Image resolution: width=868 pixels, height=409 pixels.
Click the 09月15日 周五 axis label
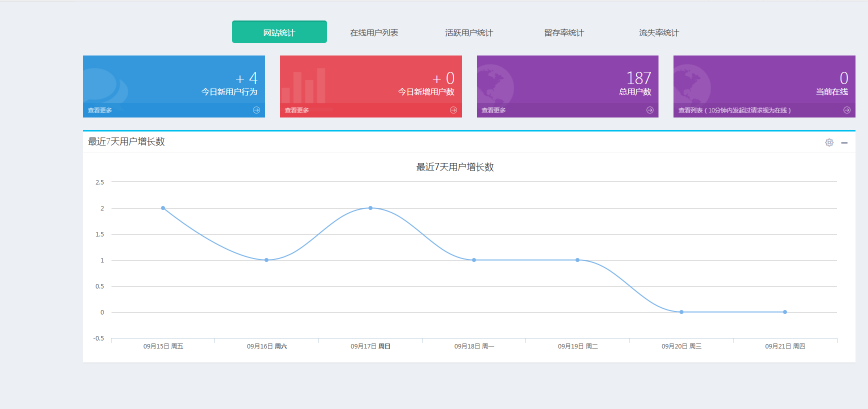163,346
